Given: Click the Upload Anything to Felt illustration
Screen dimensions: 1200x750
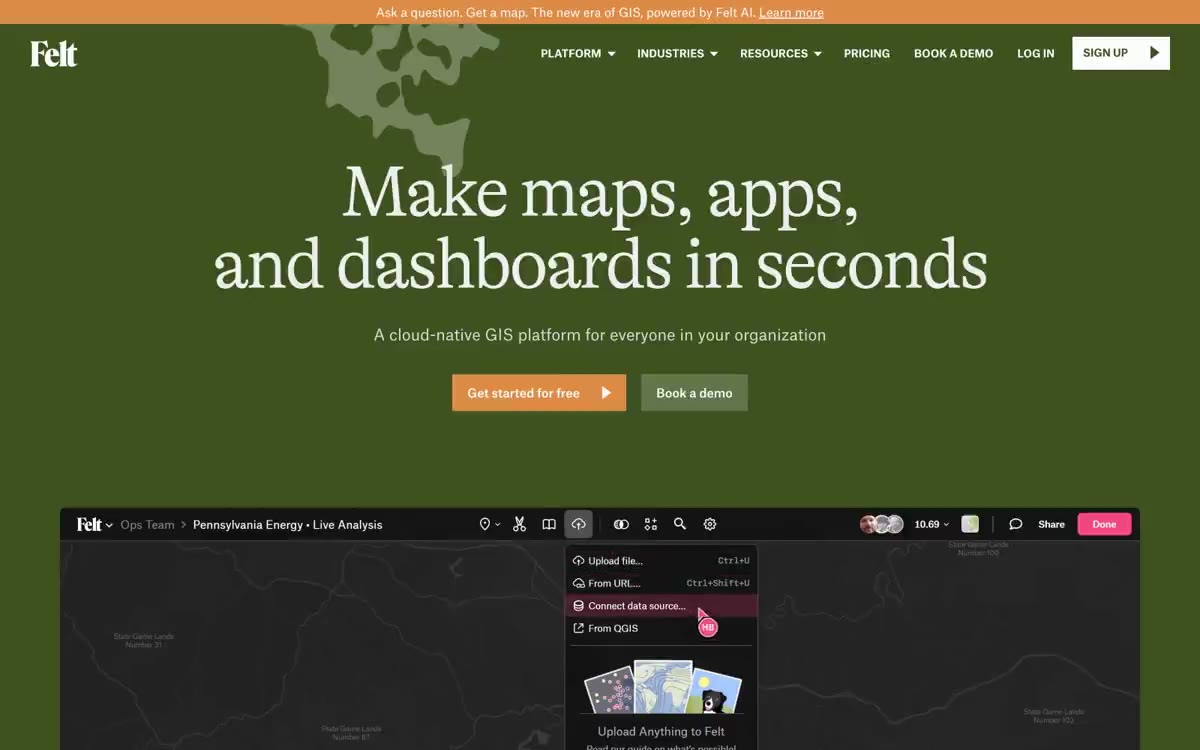Looking at the screenshot, I should click(662, 689).
